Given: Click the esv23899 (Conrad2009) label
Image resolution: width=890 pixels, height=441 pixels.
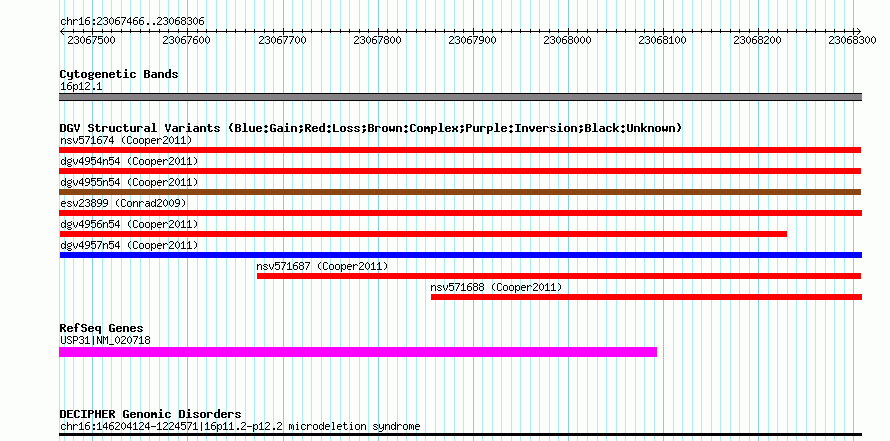Looking at the screenshot, I should pos(123,203).
